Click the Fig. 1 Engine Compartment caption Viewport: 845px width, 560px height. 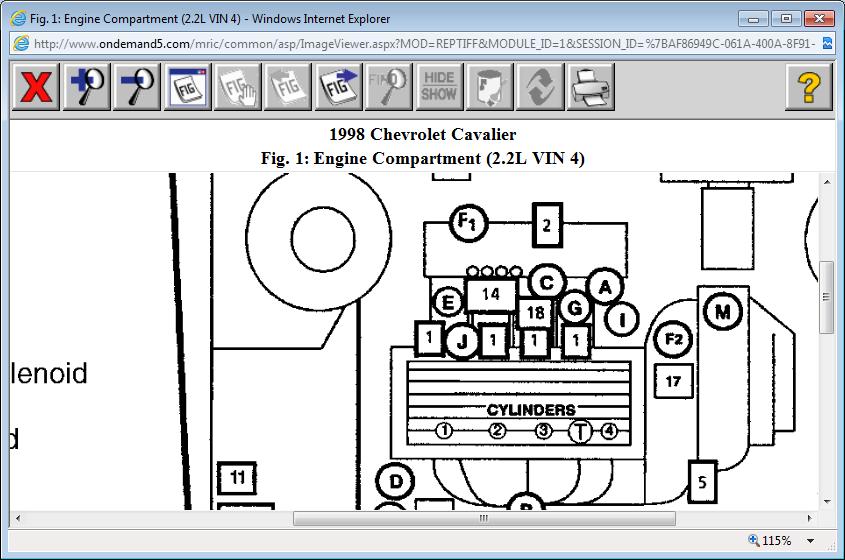coord(422,158)
